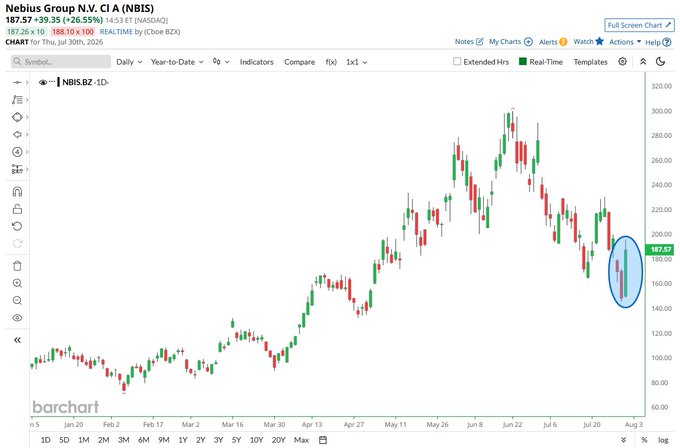The height and width of the screenshot is (448, 680).
Task: Open the Indicators menu
Action: pyautogui.click(x=256, y=62)
